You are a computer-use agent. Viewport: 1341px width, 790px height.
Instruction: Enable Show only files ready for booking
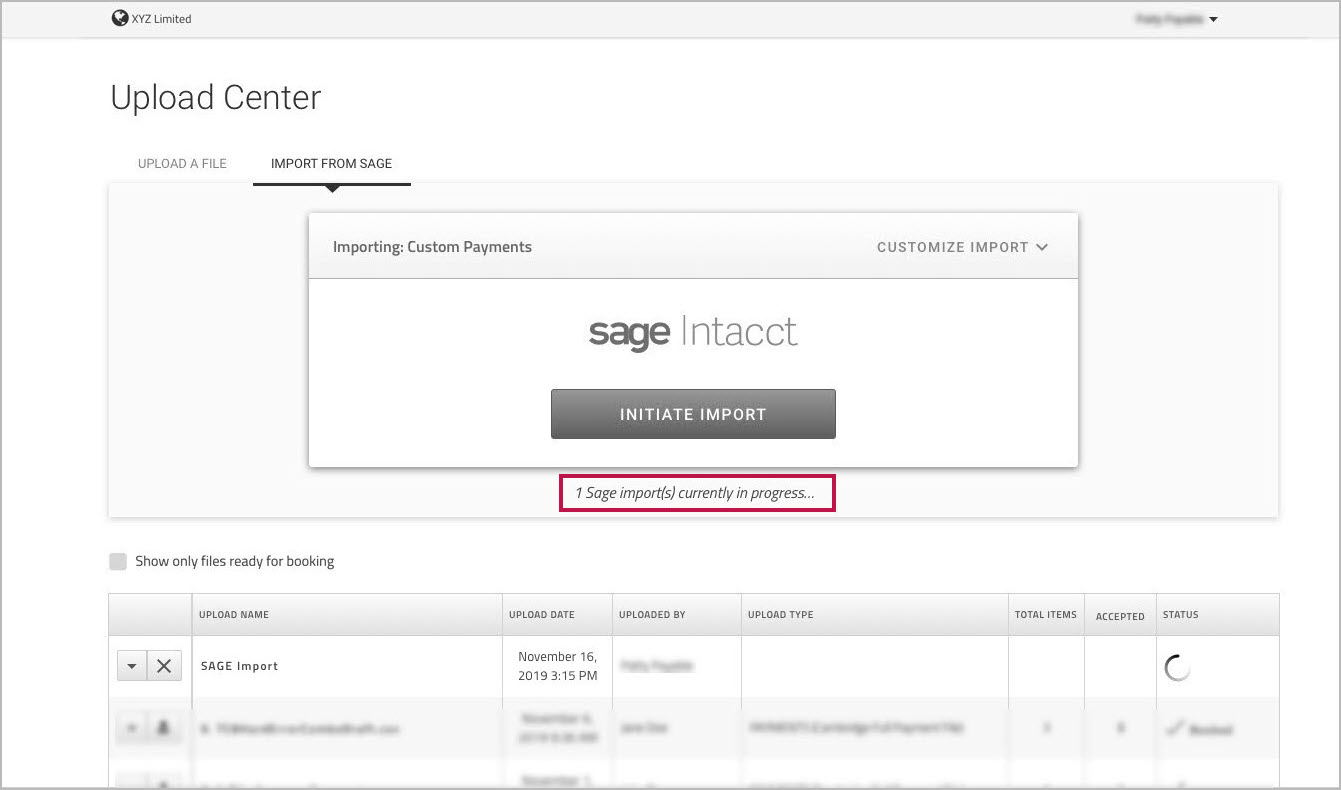[x=118, y=561]
